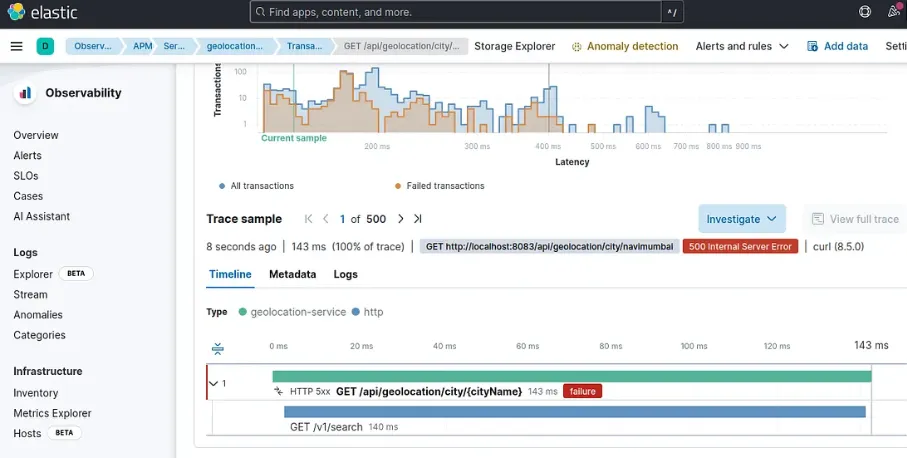The width and height of the screenshot is (907, 458).
Task: Open the newsfeed notifications icon
Action: tap(894, 12)
